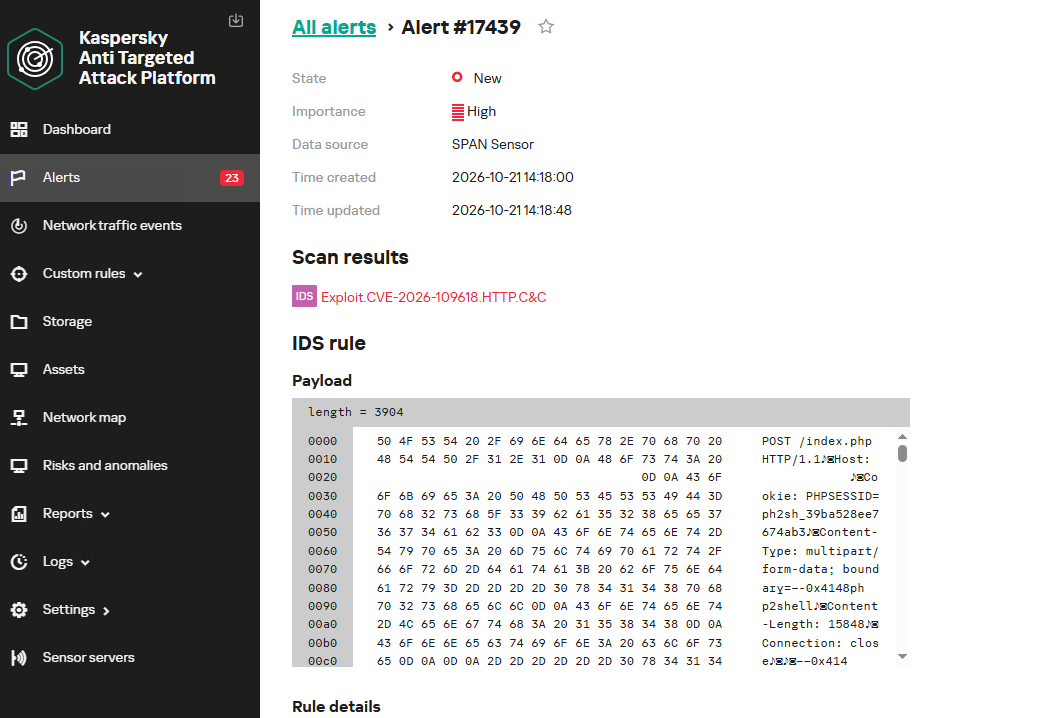This screenshot has height=718, width=1056.
Task: Click the 'Payload' subheading
Action: tap(322, 381)
